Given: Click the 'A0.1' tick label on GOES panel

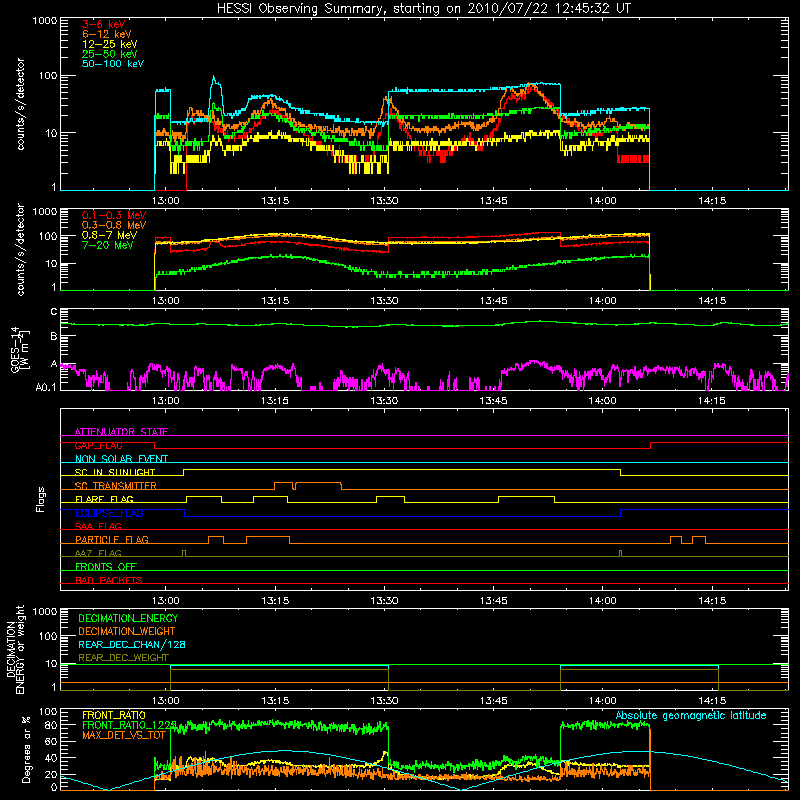Looking at the screenshot, I should (x=46, y=387).
